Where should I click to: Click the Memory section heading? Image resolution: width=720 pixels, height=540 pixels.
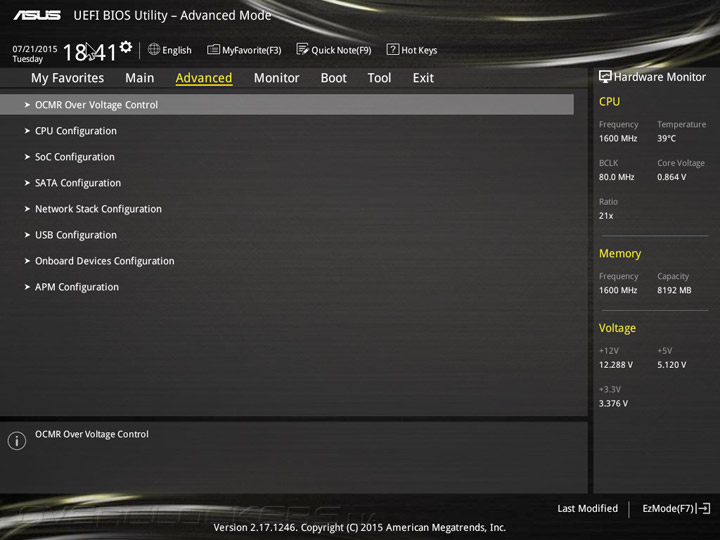tap(620, 253)
